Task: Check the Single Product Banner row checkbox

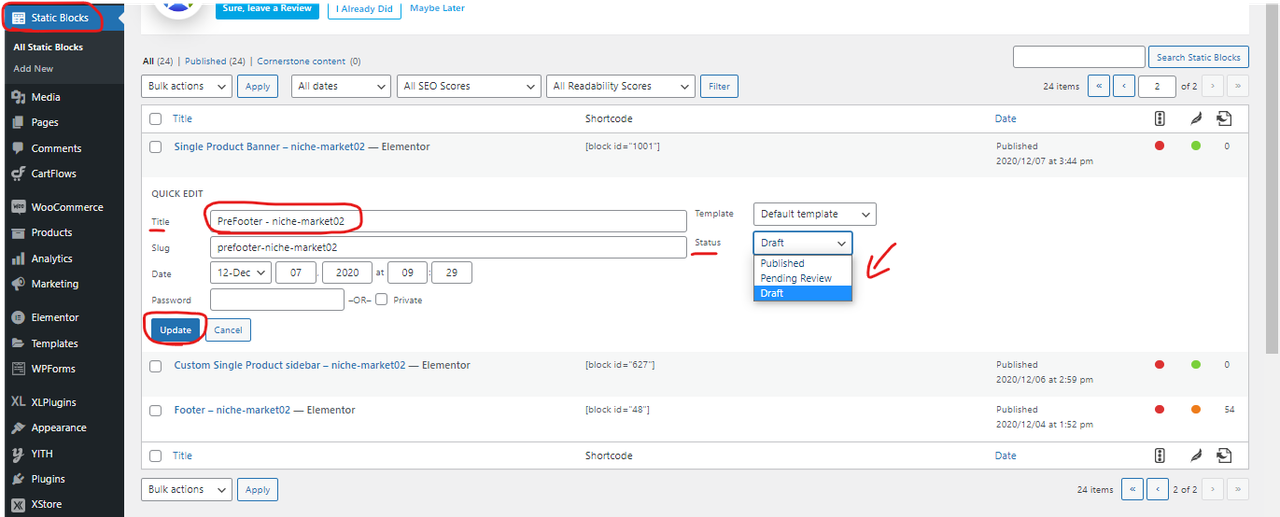Action: click(155, 147)
